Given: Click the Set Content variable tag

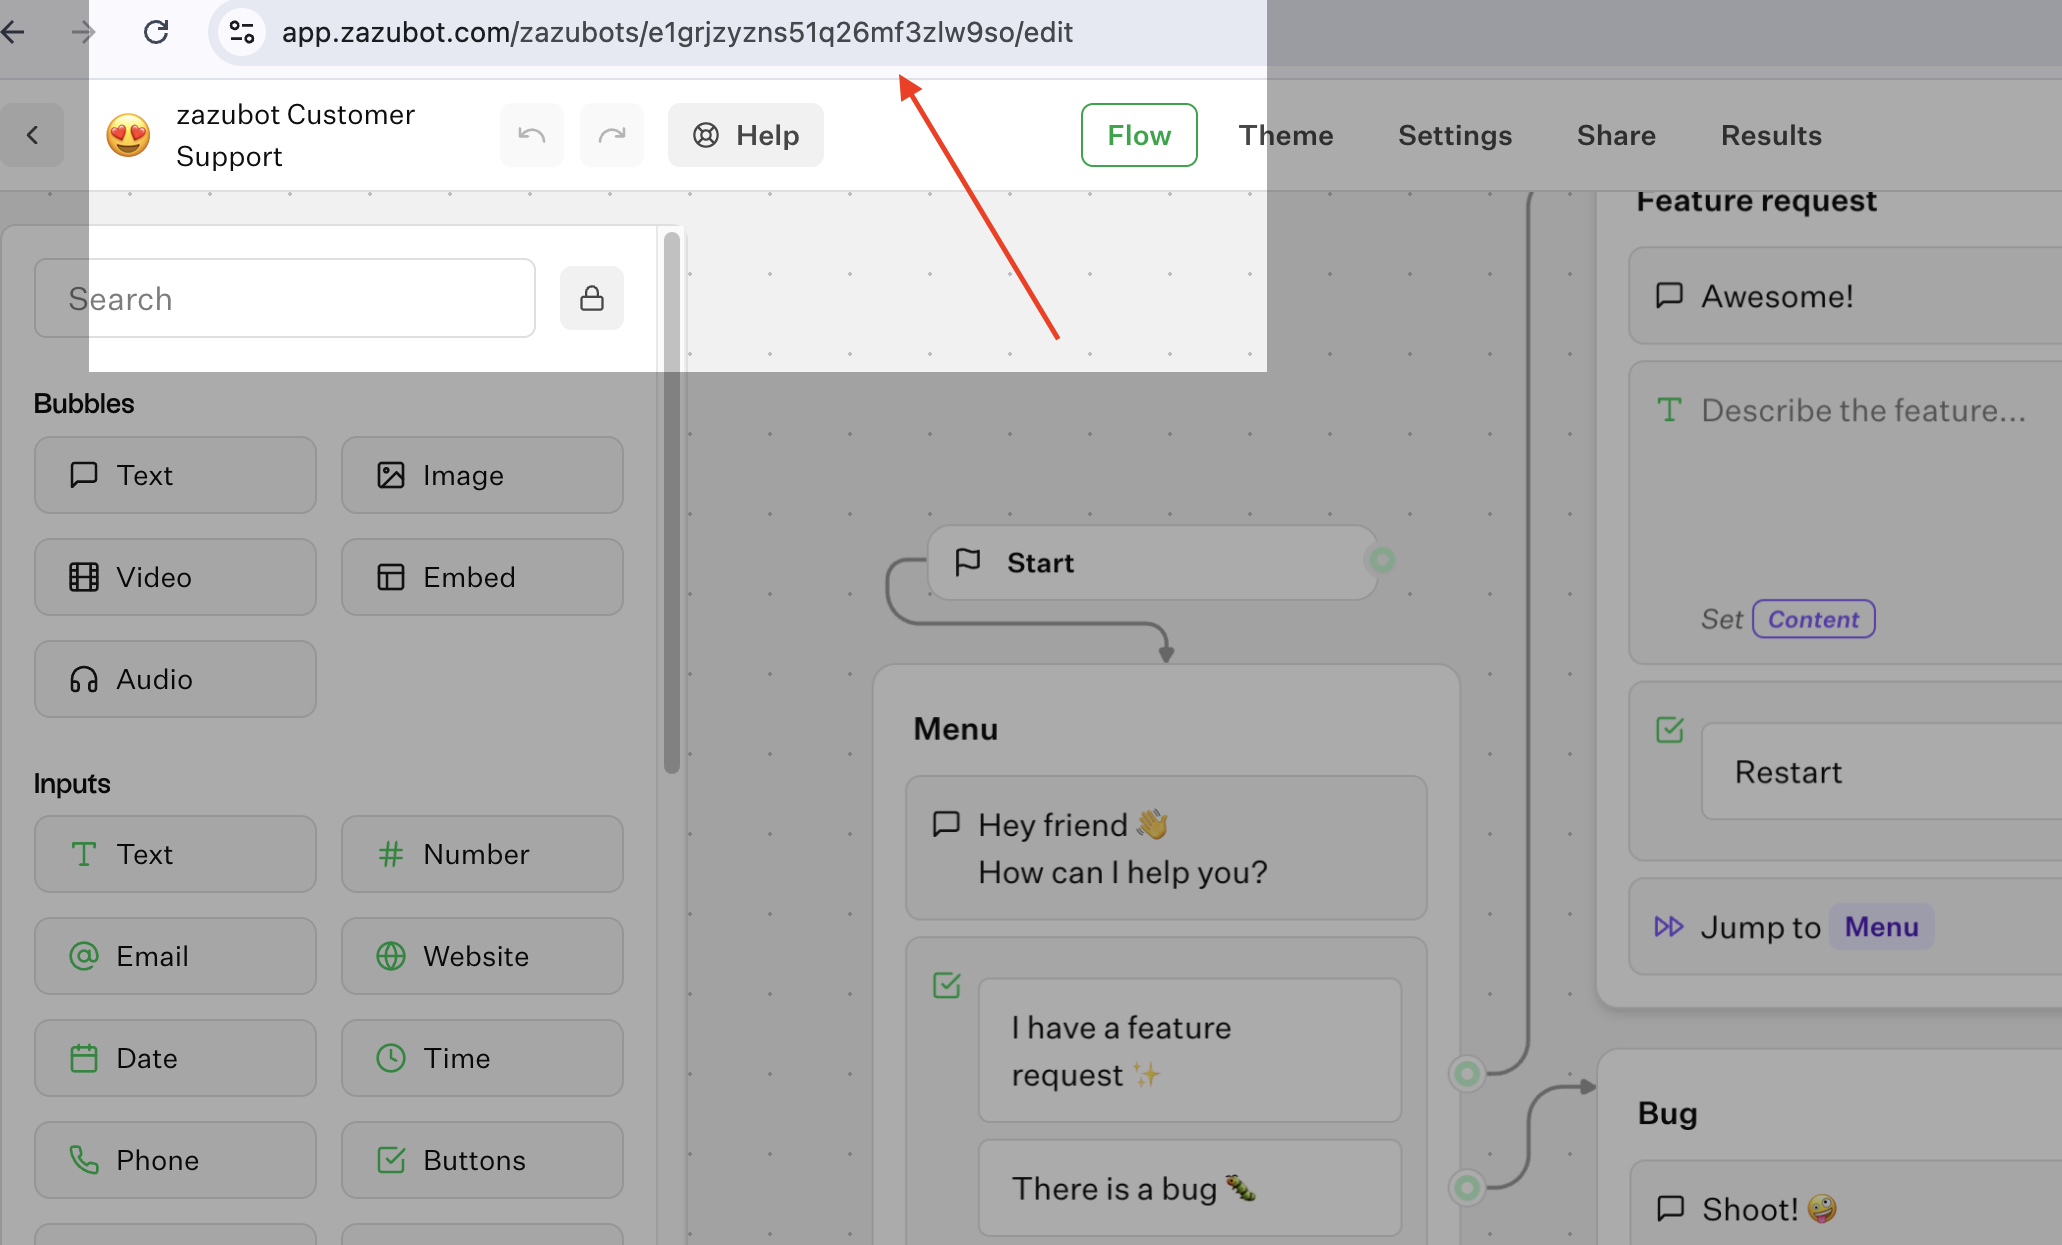Looking at the screenshot, I should [x=1813, y=619].
